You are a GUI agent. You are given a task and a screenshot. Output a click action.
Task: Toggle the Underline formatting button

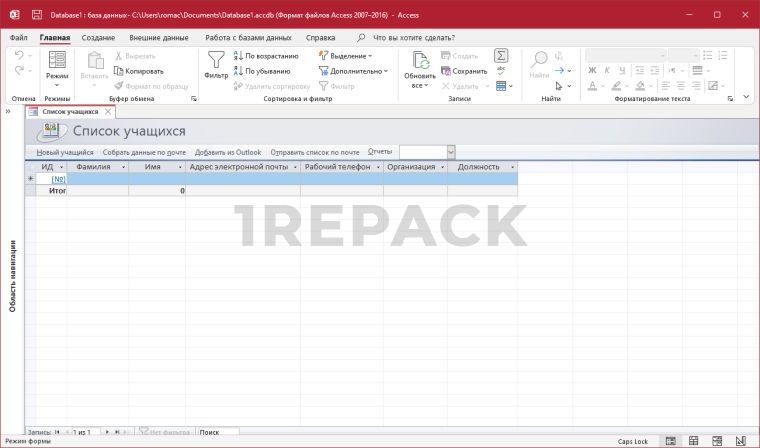(x=620, y=71)
